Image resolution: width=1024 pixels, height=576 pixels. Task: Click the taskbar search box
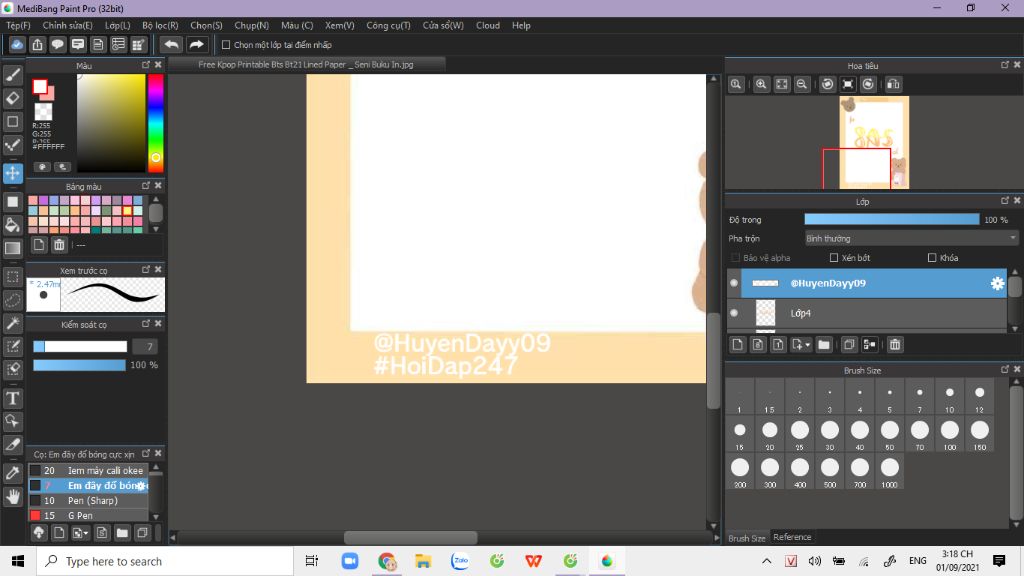pyautogui.click(x=165, y=561)
